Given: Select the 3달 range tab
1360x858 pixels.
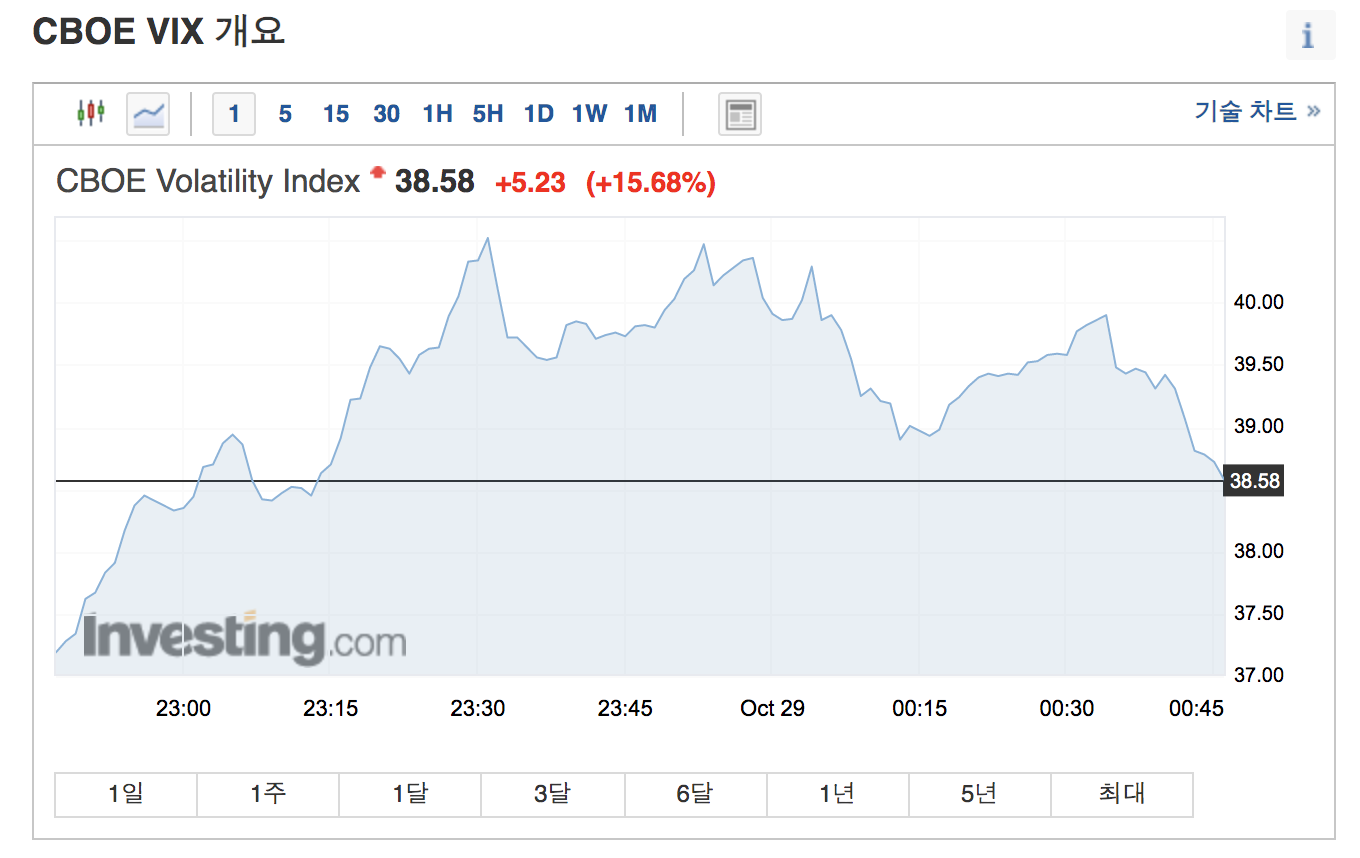Looking at the screenshot, I should pyautogui.click(x=553, y=794).
